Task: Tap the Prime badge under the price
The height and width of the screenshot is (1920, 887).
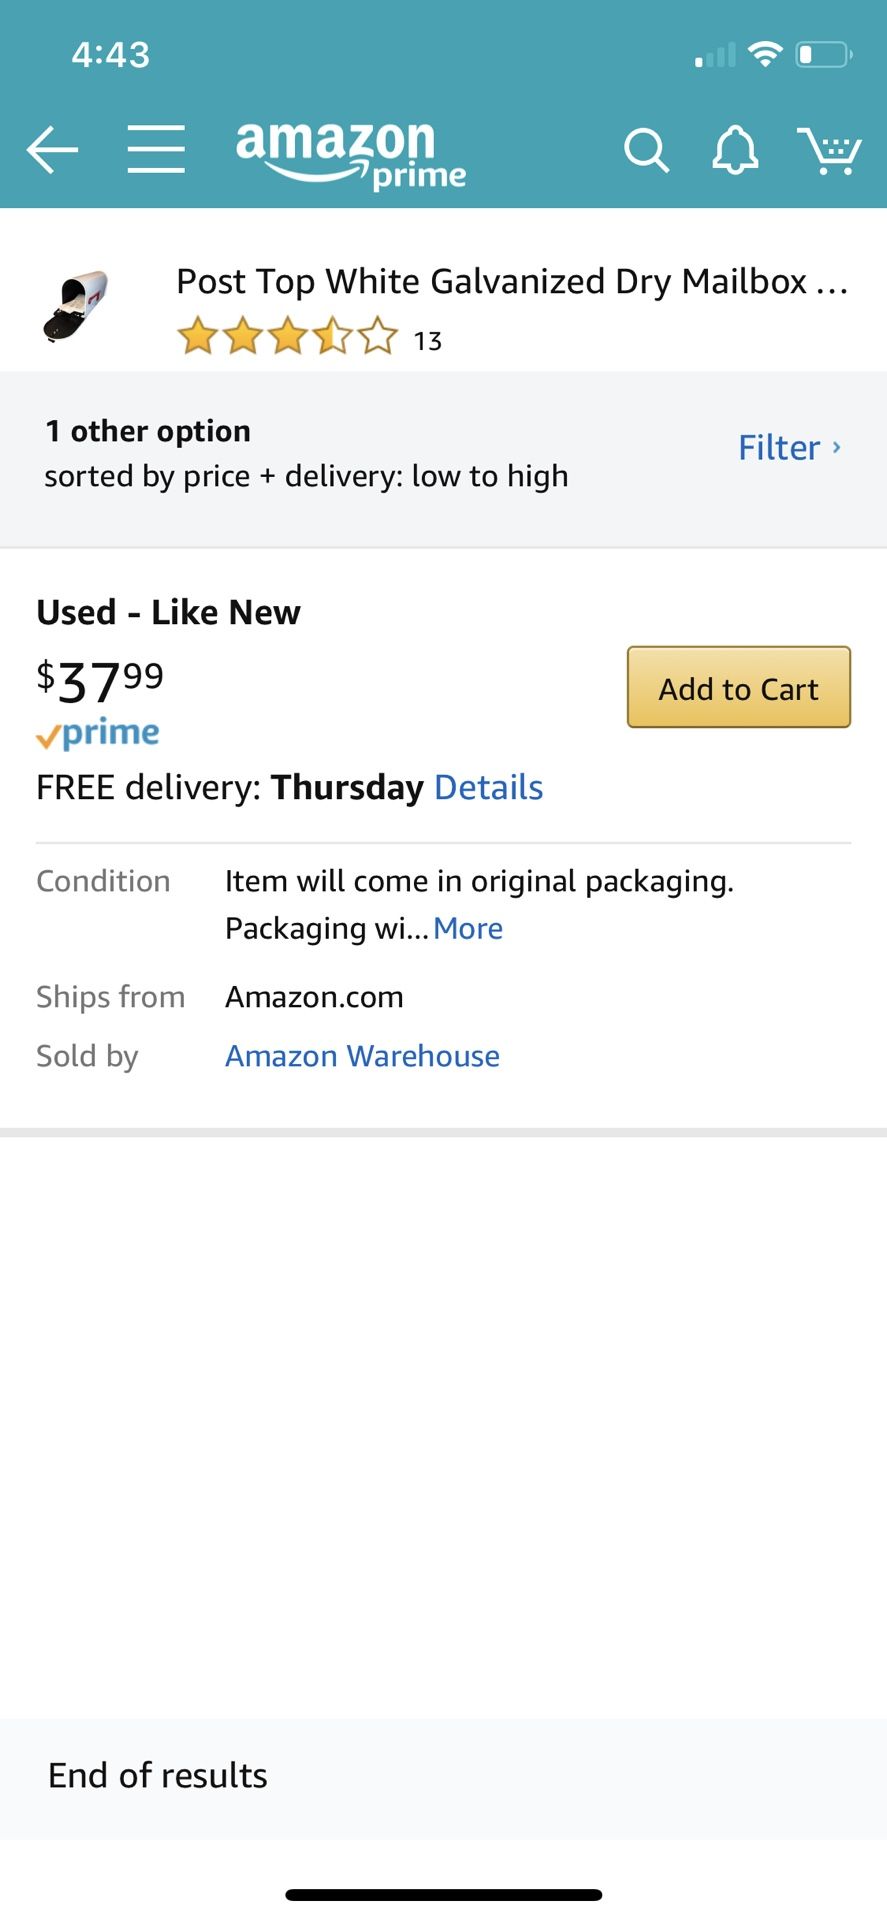Action: point(97,733)
